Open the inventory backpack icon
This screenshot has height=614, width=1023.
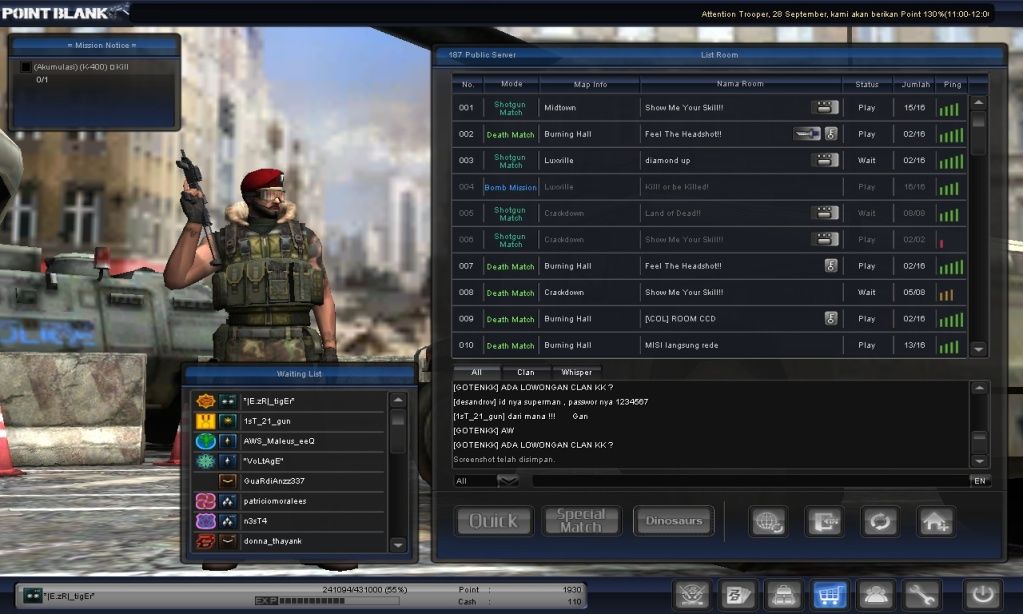[x=784, y=594]
